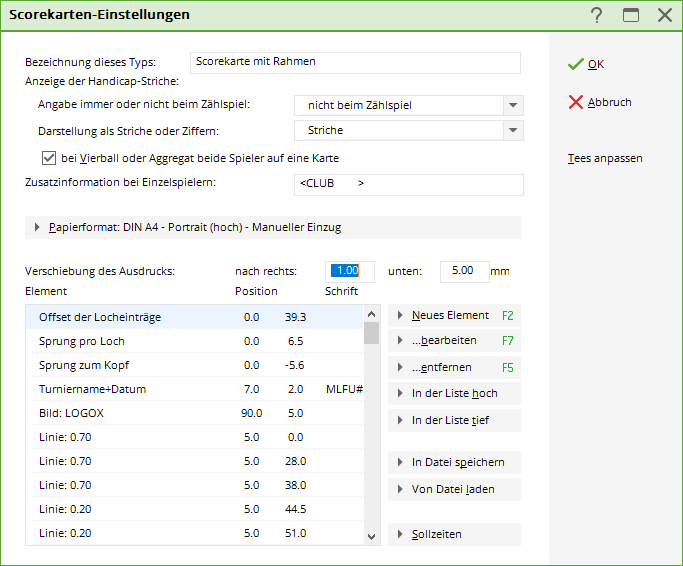Click the Zusatzinformation input field
This screenshot has height=566, width=683.
408,184
